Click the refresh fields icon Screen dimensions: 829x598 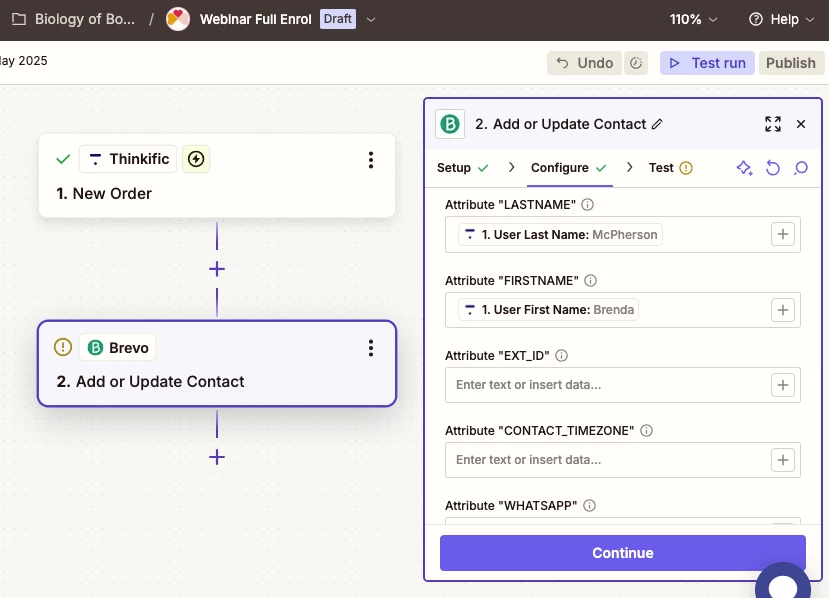pos(773,168)
